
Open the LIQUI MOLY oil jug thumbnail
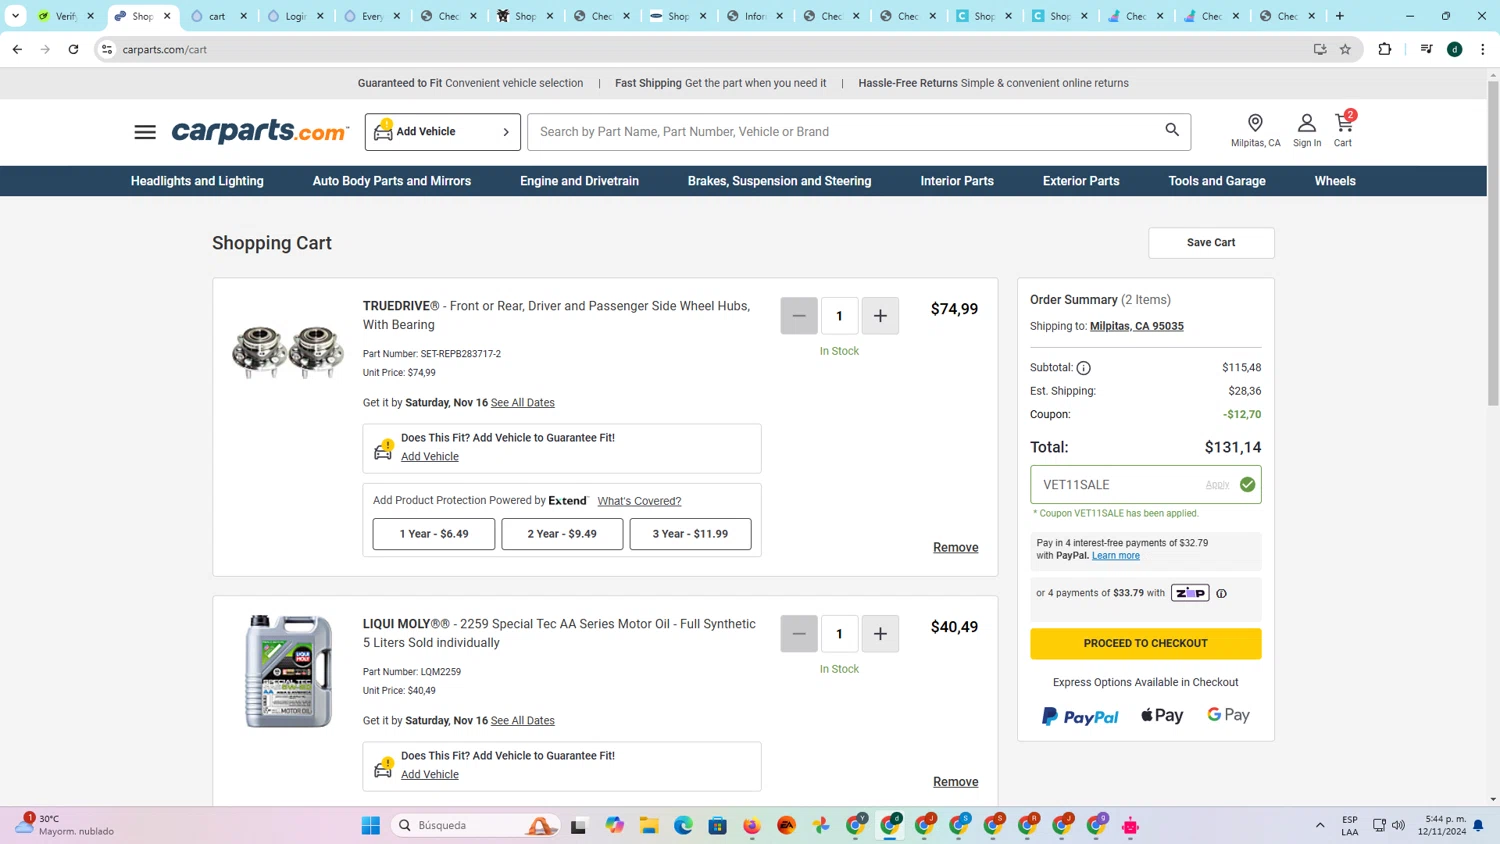point(289,671)
